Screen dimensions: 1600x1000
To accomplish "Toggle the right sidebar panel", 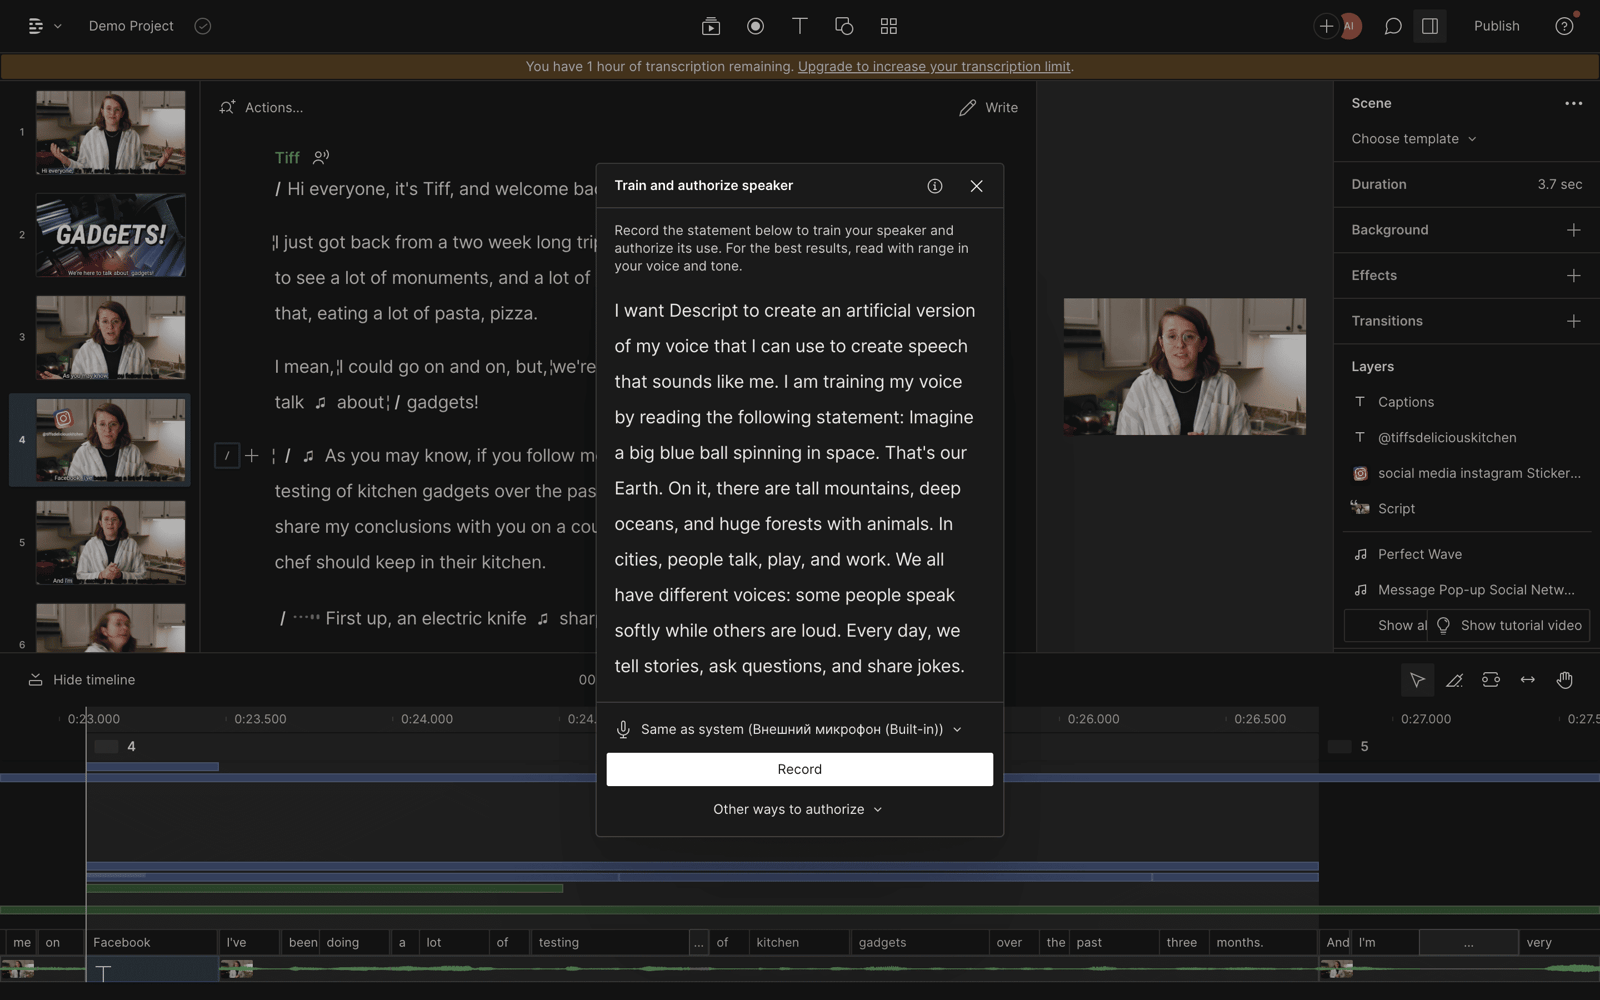I will pyautogui.click(x=1430, y=27).
